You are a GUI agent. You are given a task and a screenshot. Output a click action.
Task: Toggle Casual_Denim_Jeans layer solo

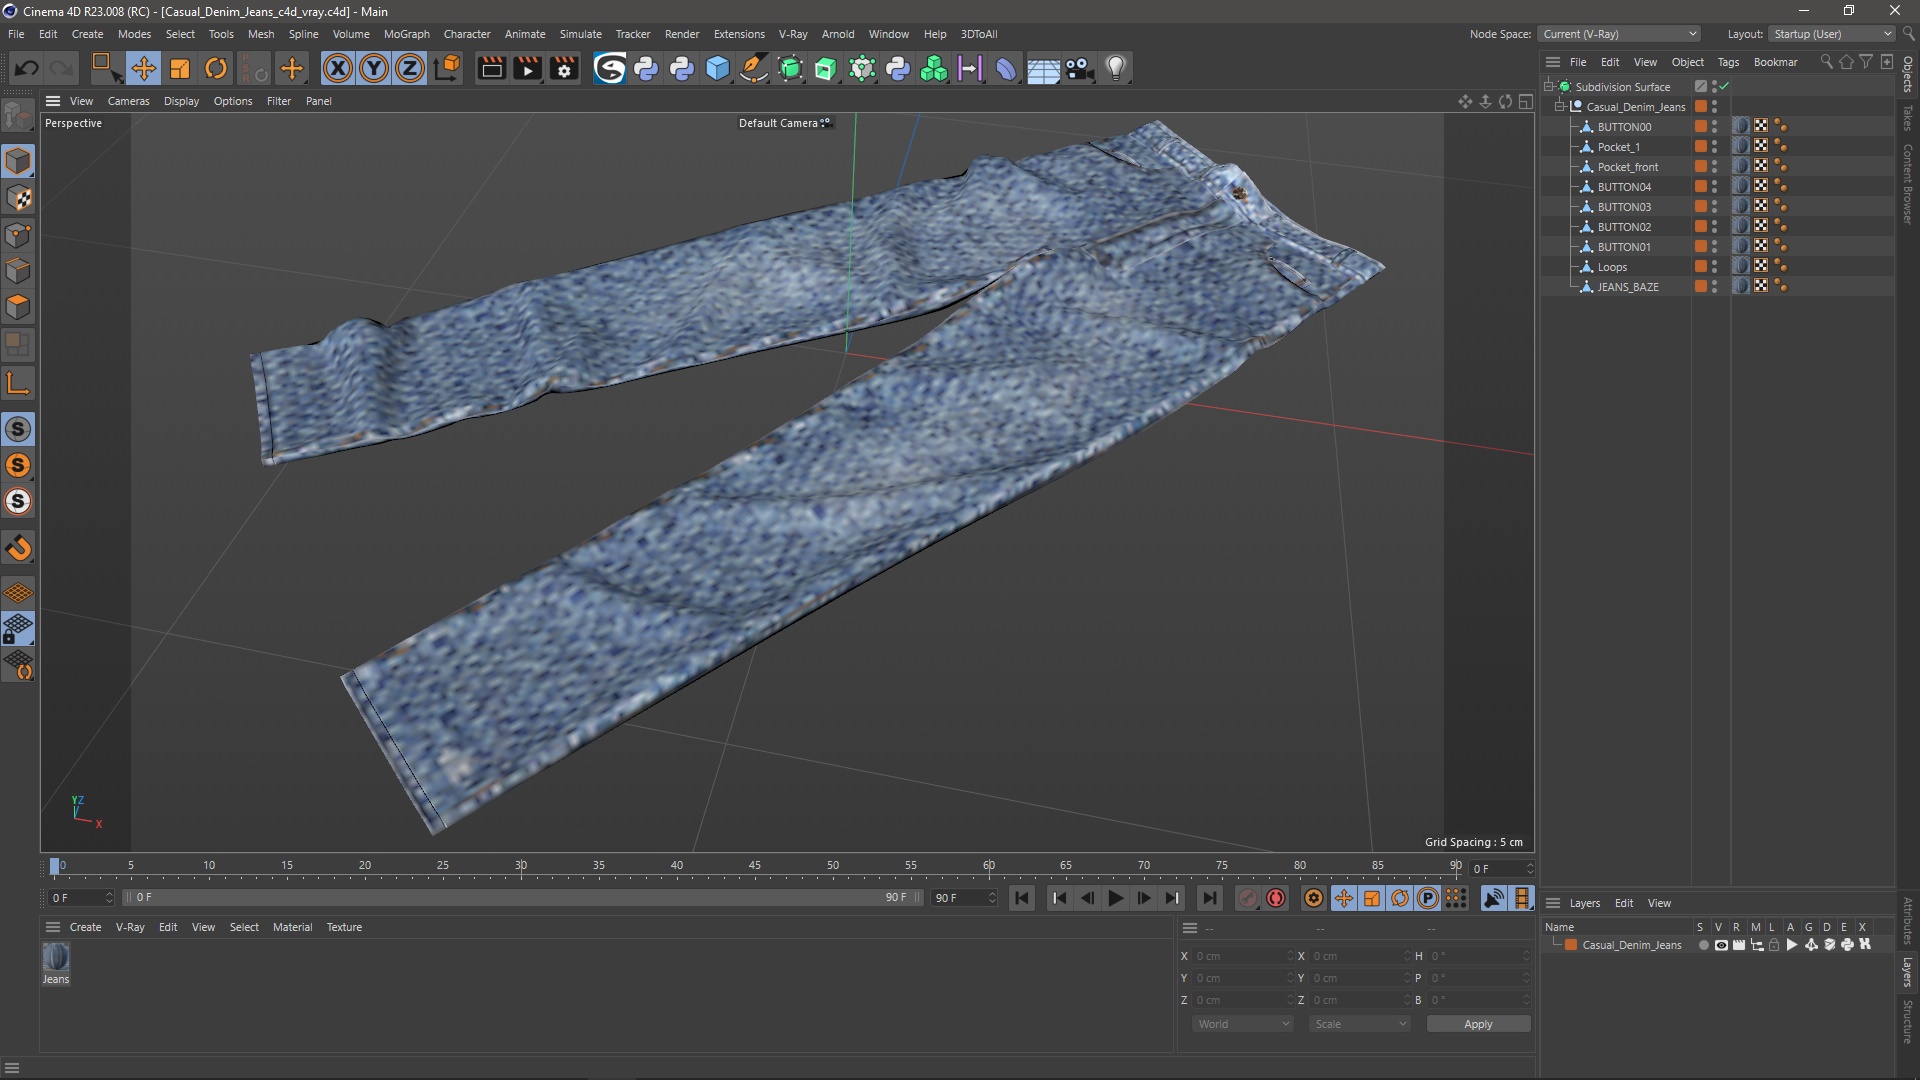tap(1704, 945)
